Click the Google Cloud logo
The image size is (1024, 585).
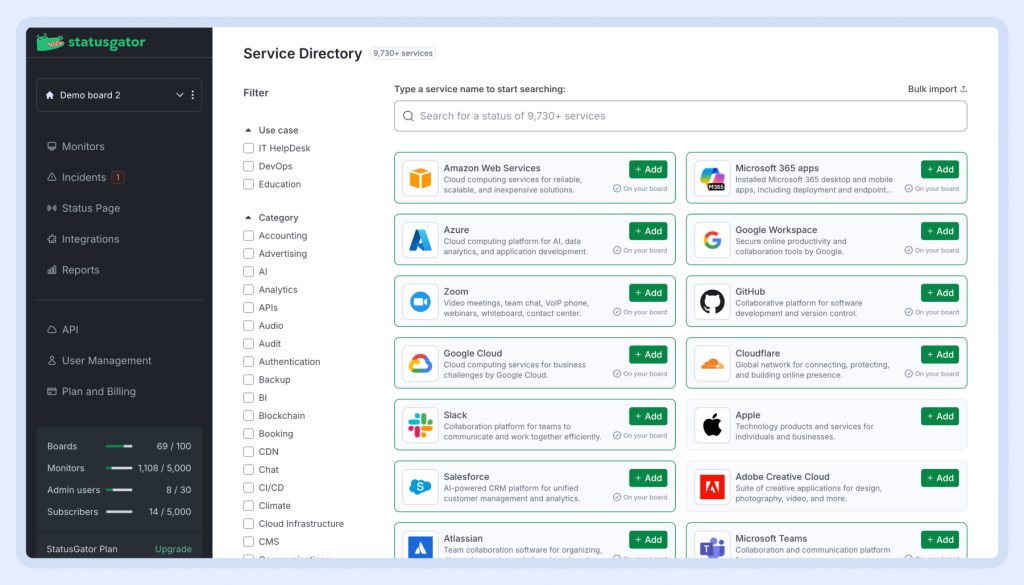coord(420,363)
